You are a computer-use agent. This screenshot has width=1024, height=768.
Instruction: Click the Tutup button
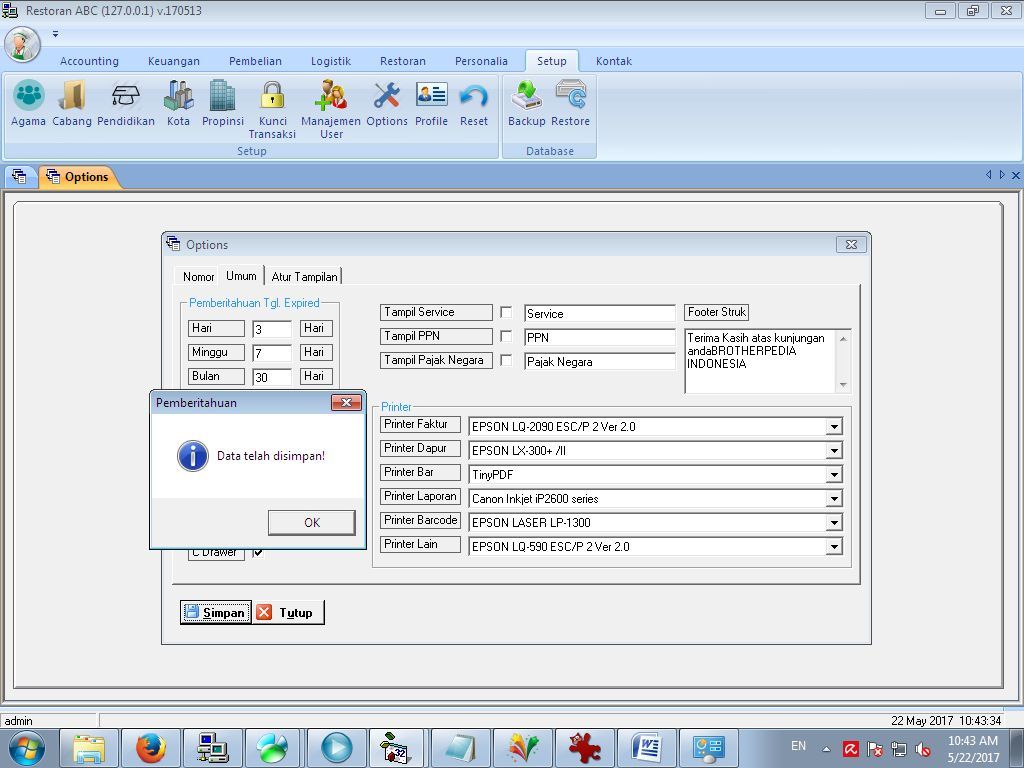pyautogui.click(x=288, y=612)
